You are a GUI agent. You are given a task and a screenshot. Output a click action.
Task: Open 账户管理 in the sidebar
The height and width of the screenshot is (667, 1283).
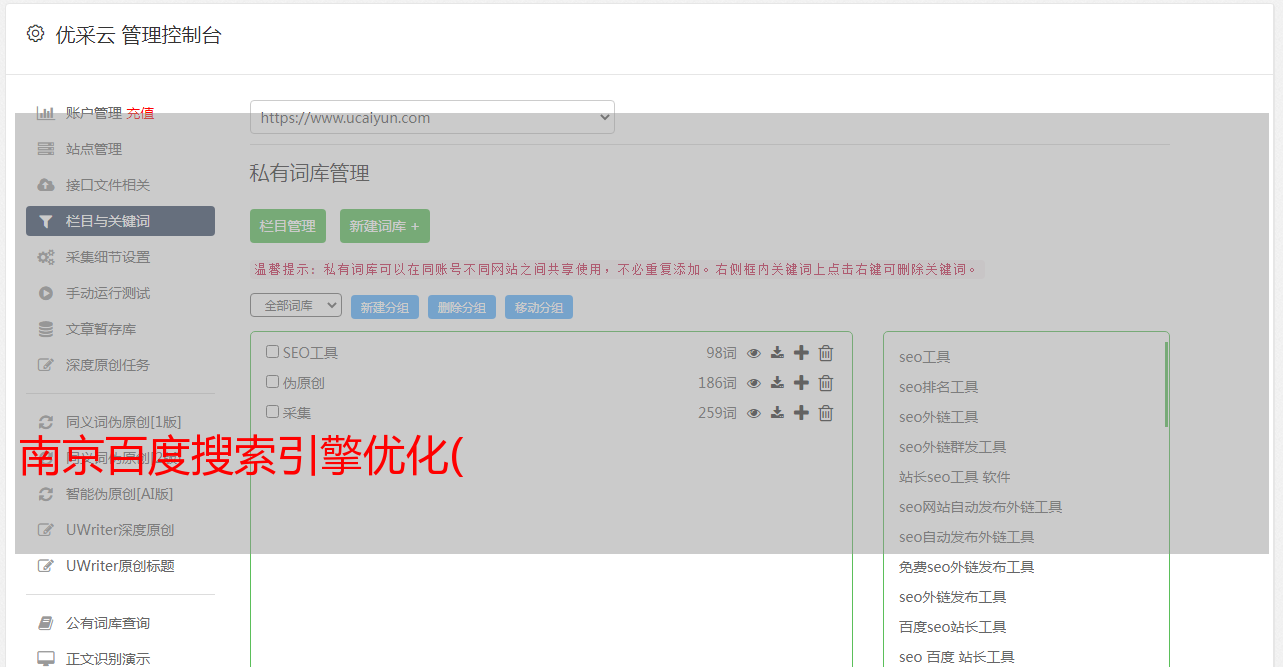[x=94, y=113]
